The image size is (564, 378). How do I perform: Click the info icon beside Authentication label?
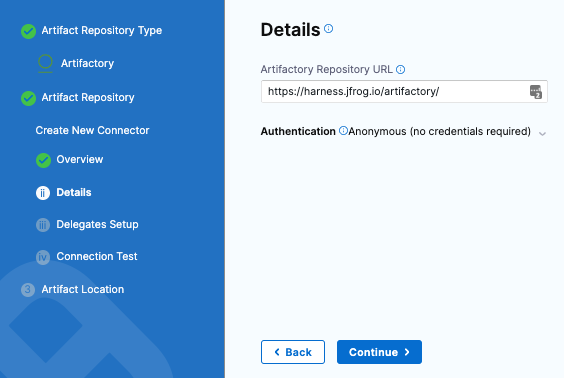pyautogui.click(x=343, y=131)
